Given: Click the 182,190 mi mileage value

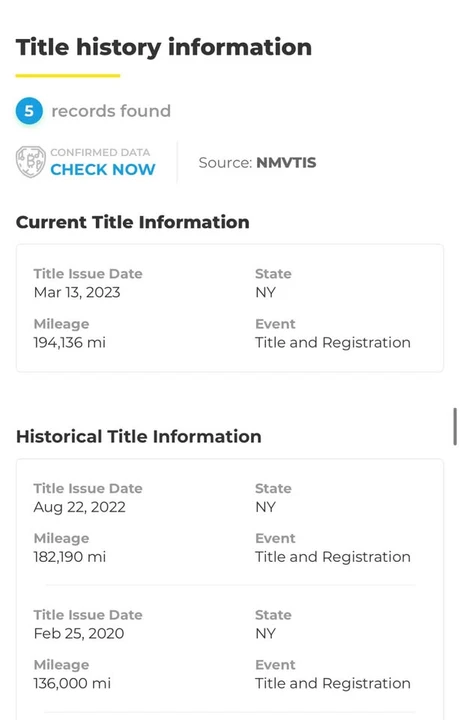Looking at the screenshot, I should tap(70, 557).
